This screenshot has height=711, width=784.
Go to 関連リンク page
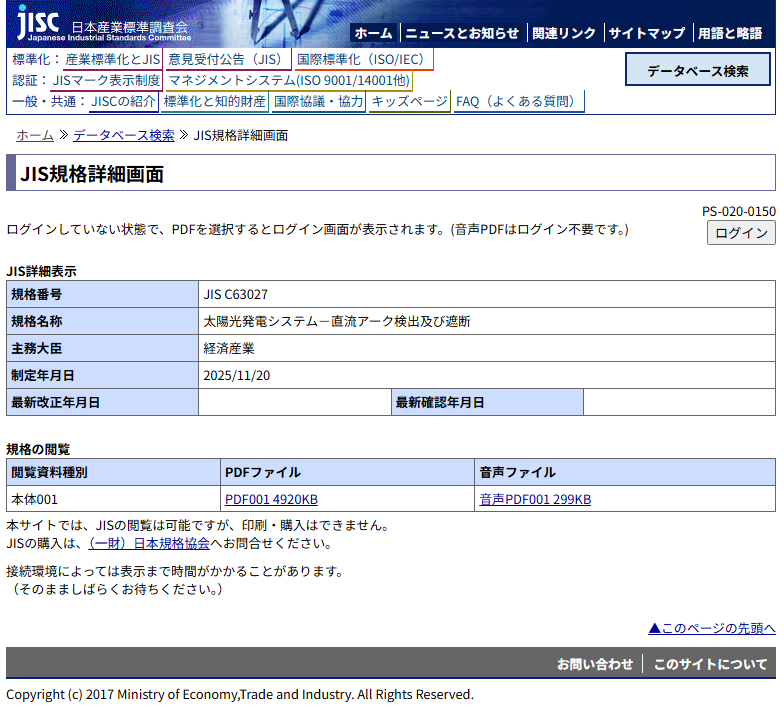pos(563,33)
